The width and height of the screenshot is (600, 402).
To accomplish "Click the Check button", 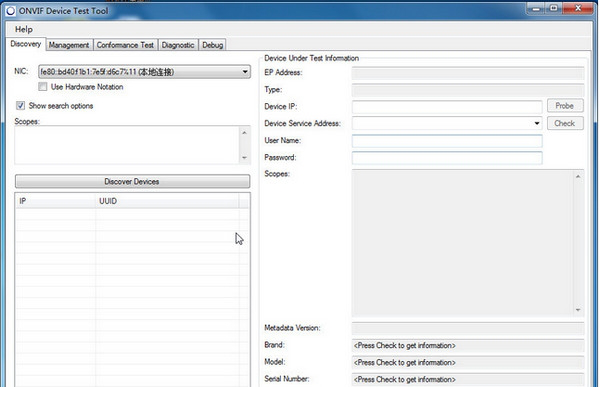I will (565, 124).
